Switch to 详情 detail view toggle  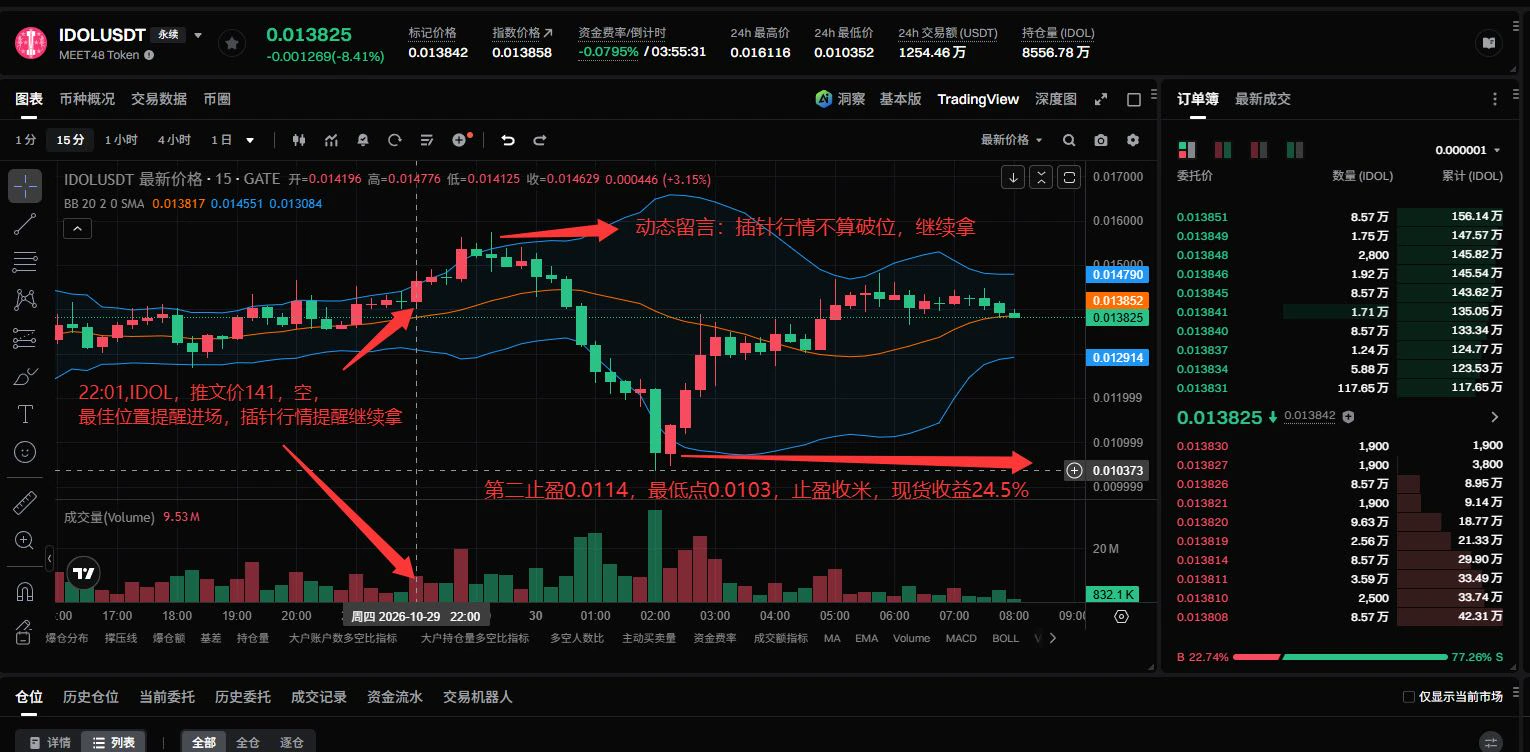(50, 742)
